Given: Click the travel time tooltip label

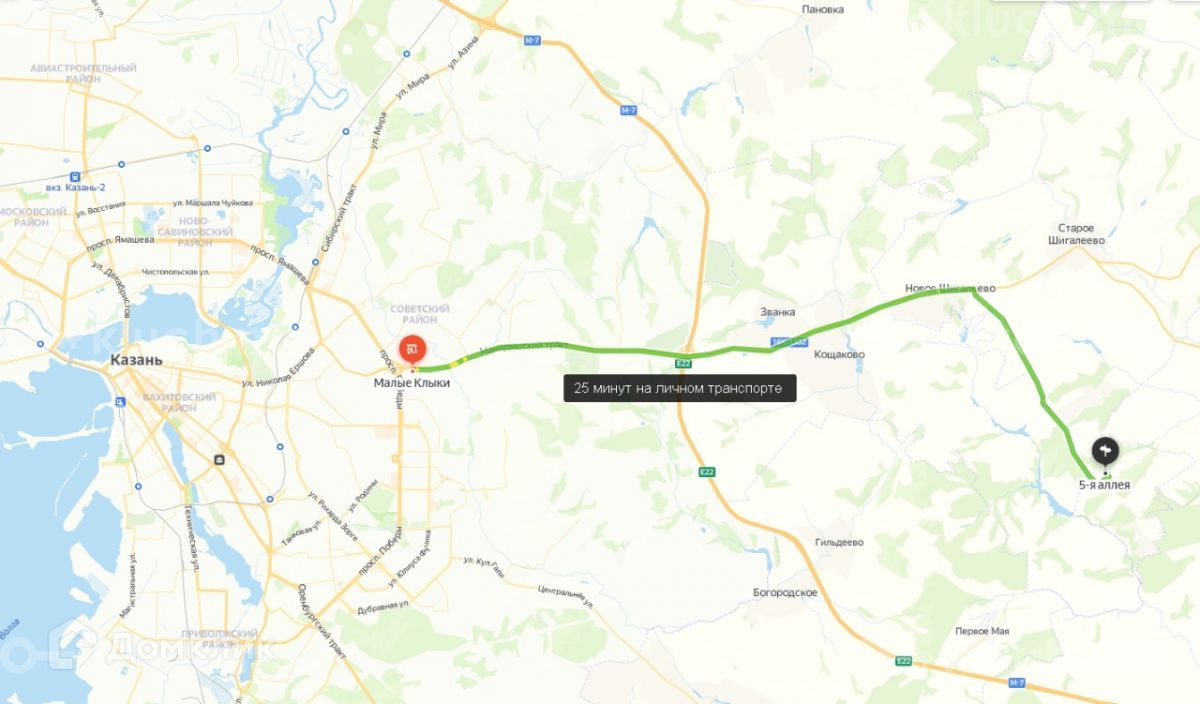Looking at the screenshot, I should (679, 388).
